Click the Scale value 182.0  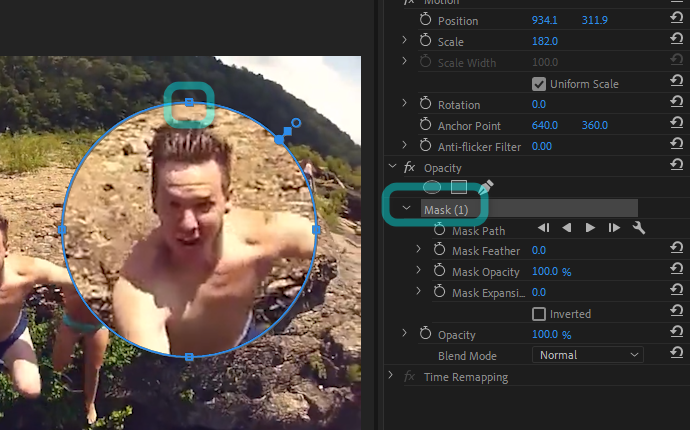point(545,41)
